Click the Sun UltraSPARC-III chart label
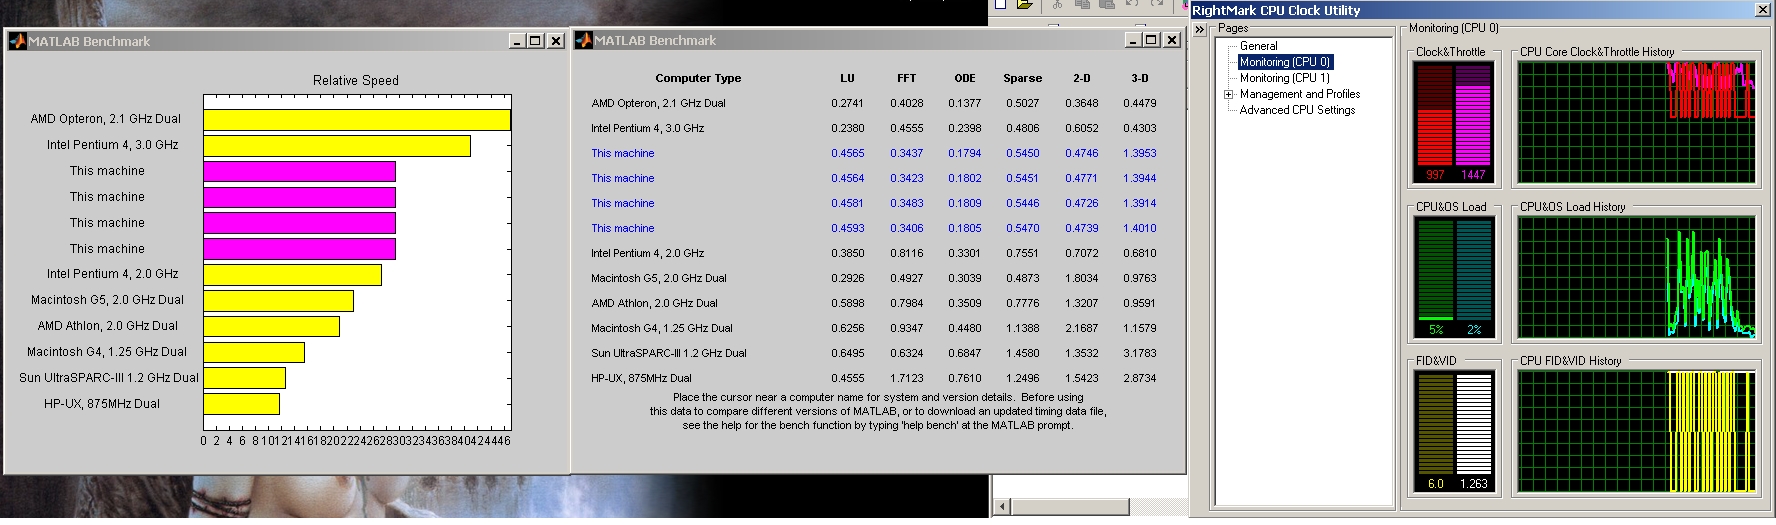The width and height of the screenshot is (1776, 525). [108, 378]
